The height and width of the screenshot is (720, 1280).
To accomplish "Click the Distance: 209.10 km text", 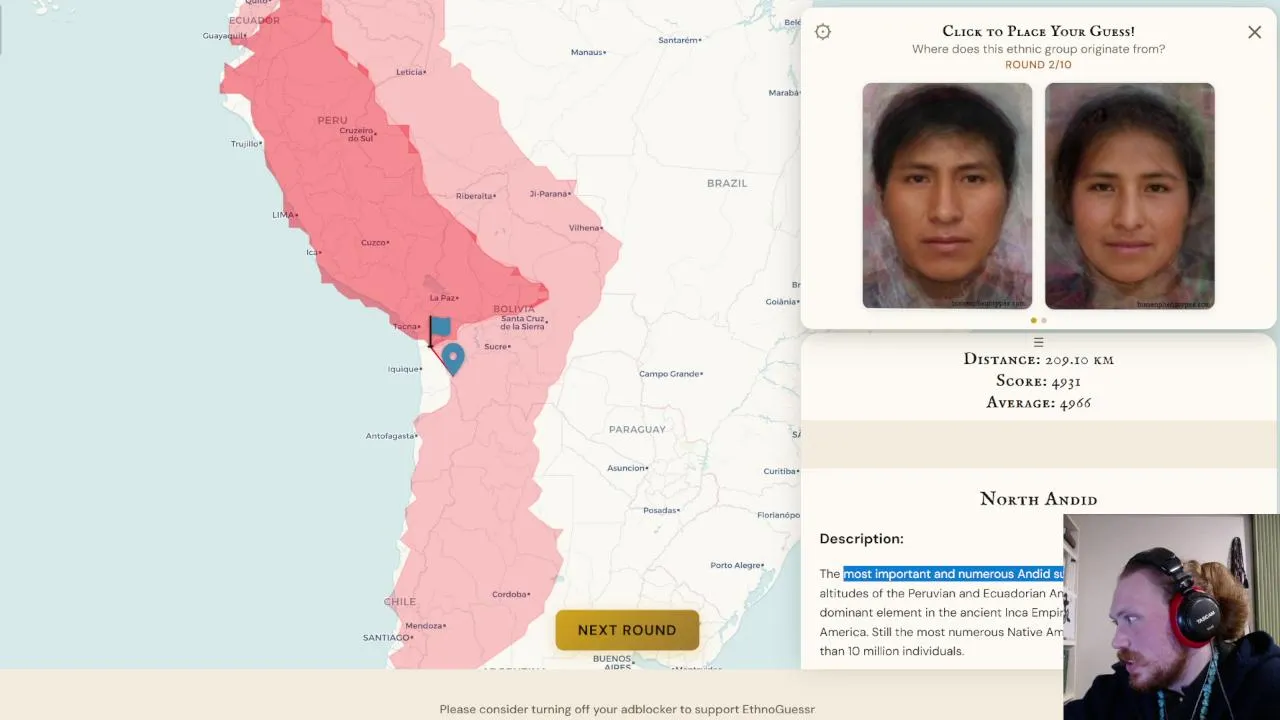I will click(x=1038, y=359).
